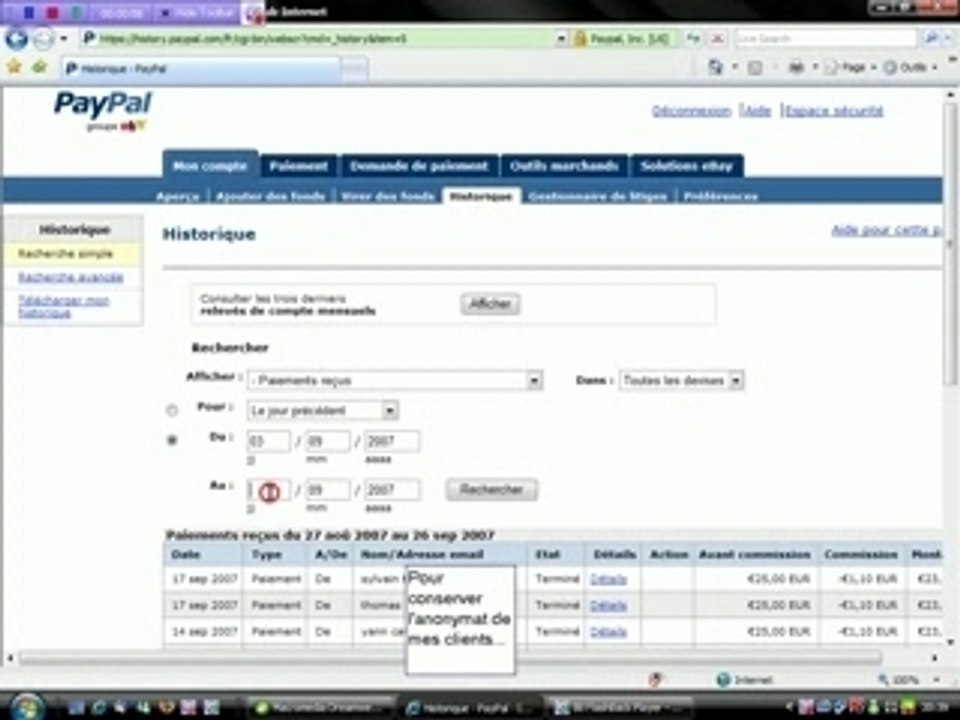Click the horizontal scrollbar at the page bottom

pos(450,658)
